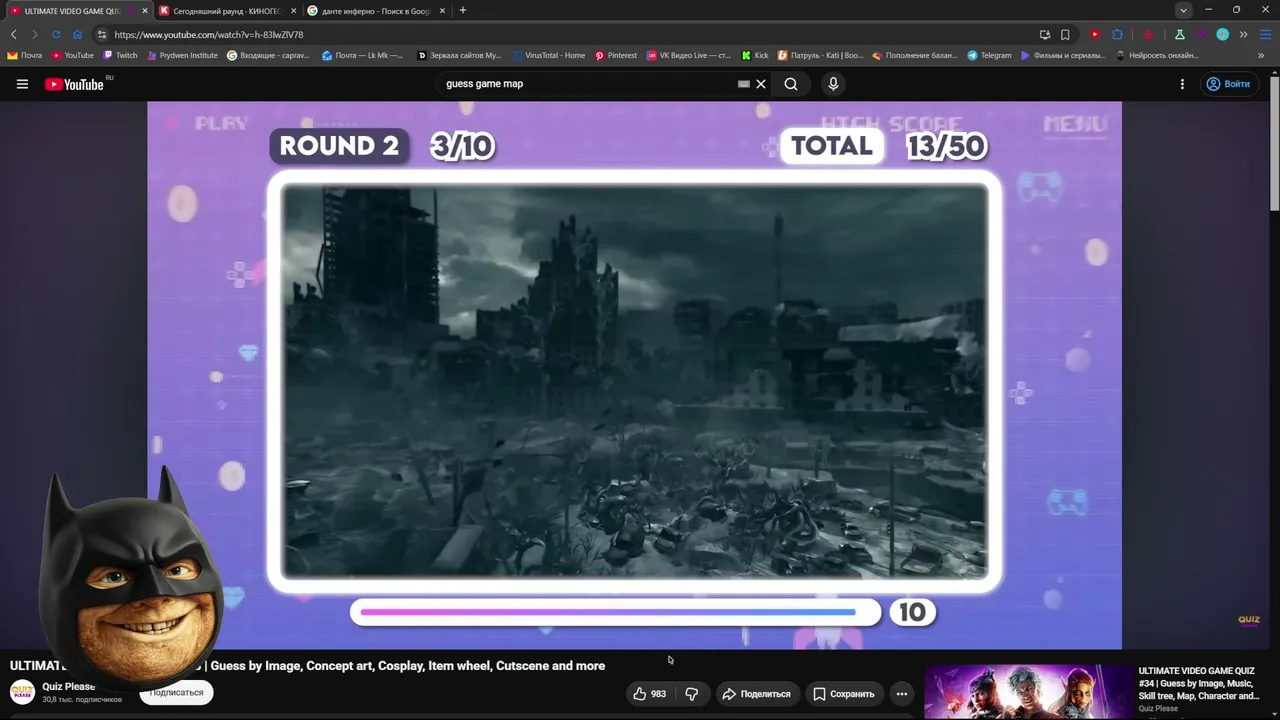Click the Сохранить save button

[x=843, y=694]
